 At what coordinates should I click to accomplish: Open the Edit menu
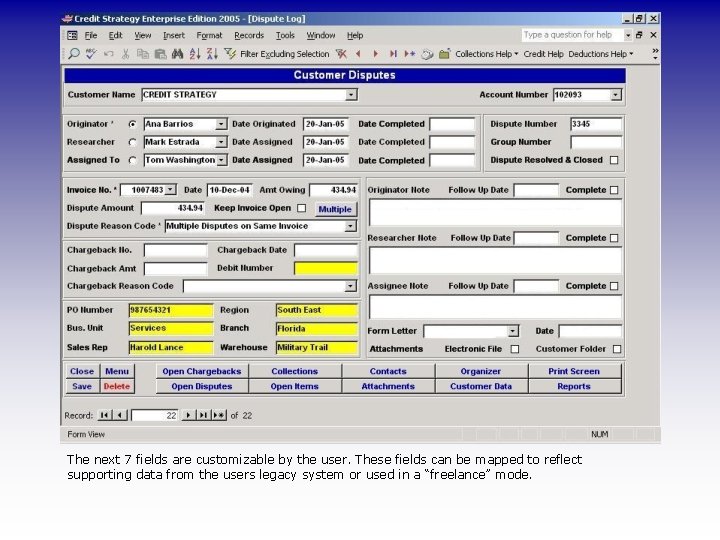tap(115, 35)
